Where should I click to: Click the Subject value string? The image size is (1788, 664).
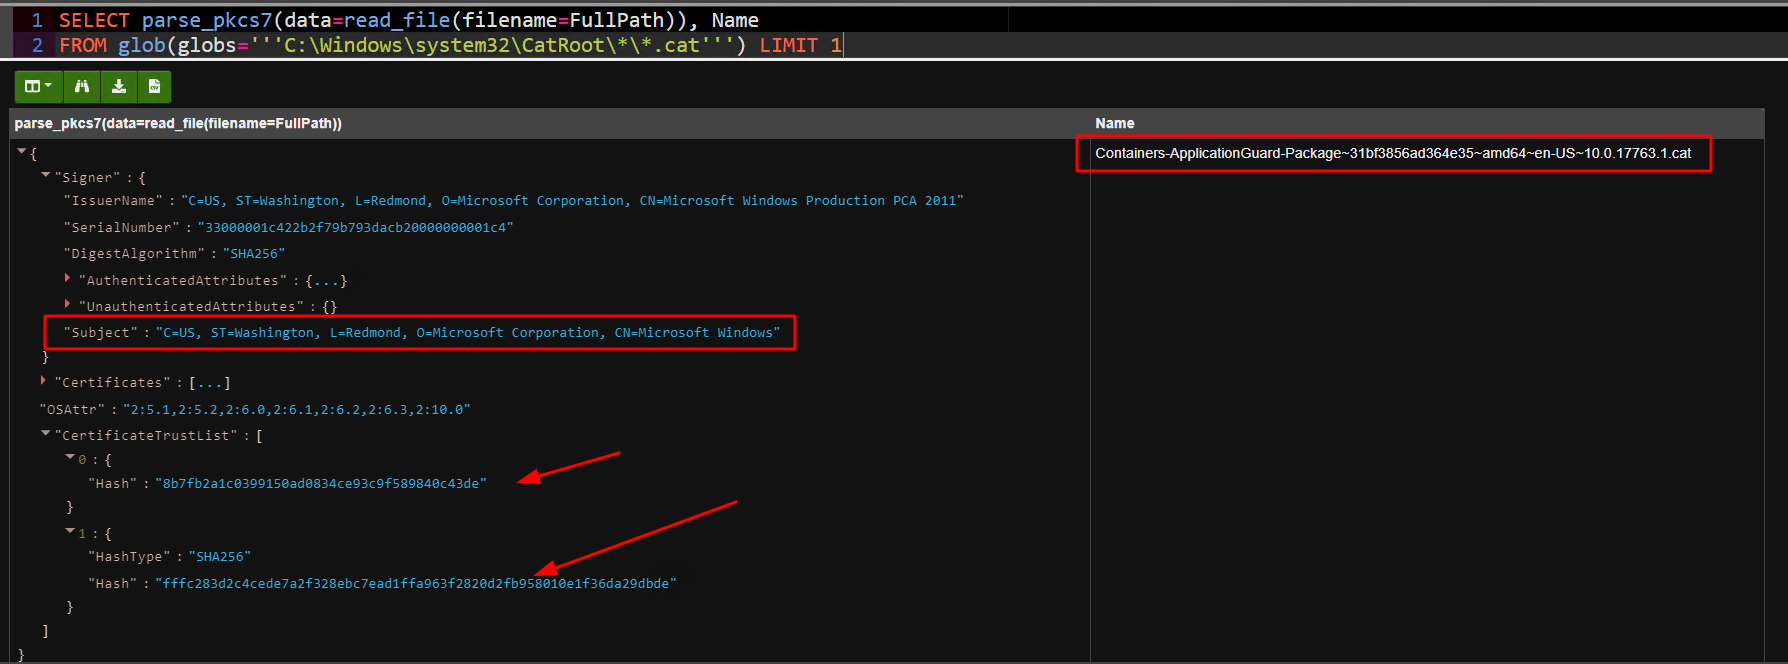click(x=467, y=333)
